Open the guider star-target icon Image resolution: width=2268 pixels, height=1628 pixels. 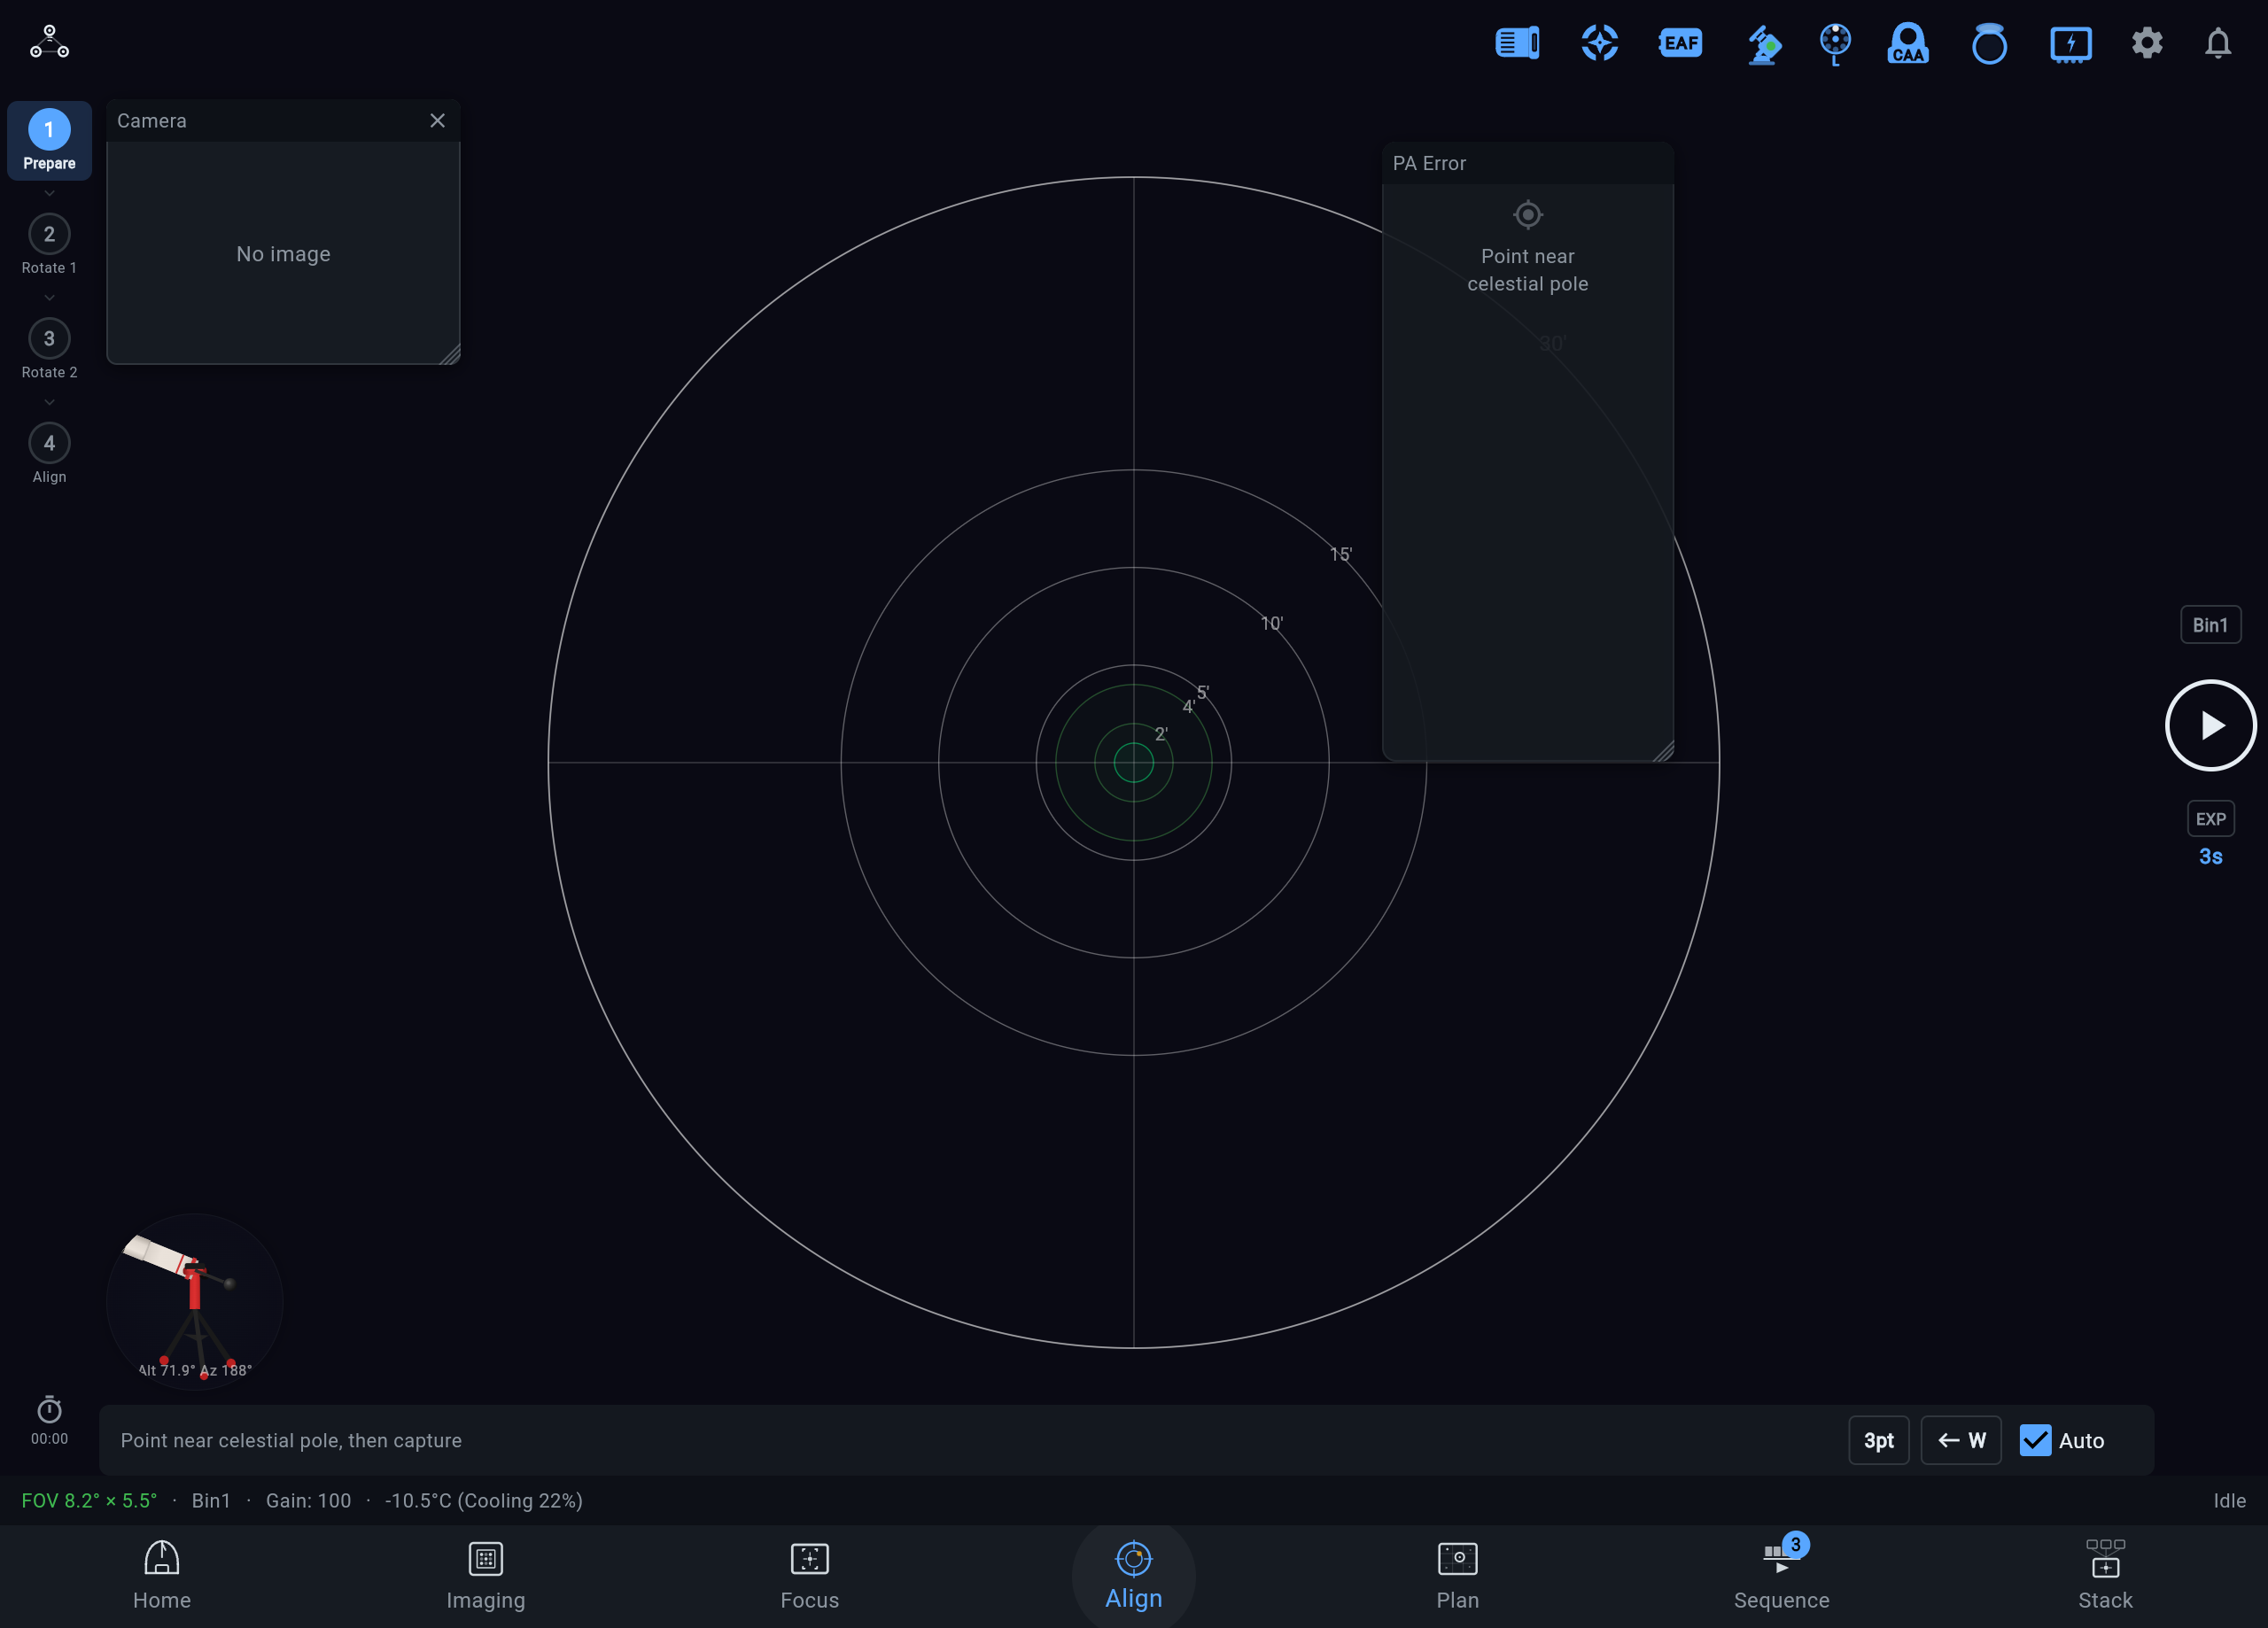pos(1599,43)
